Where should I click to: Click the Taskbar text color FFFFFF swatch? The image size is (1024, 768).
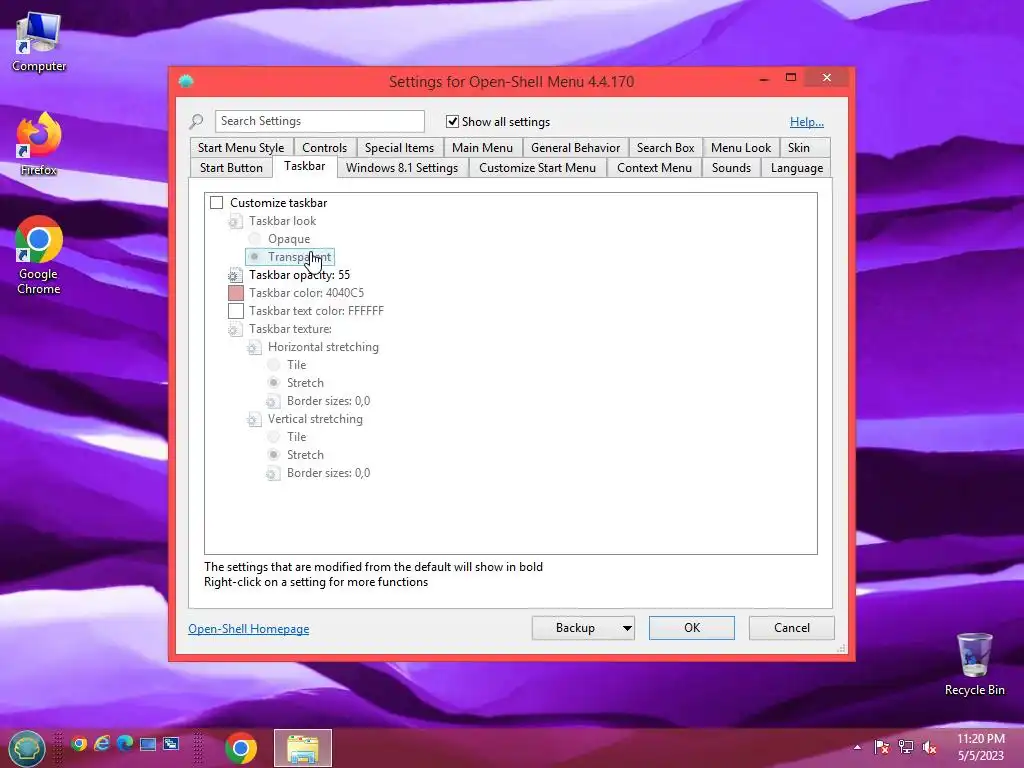[236, 312]
